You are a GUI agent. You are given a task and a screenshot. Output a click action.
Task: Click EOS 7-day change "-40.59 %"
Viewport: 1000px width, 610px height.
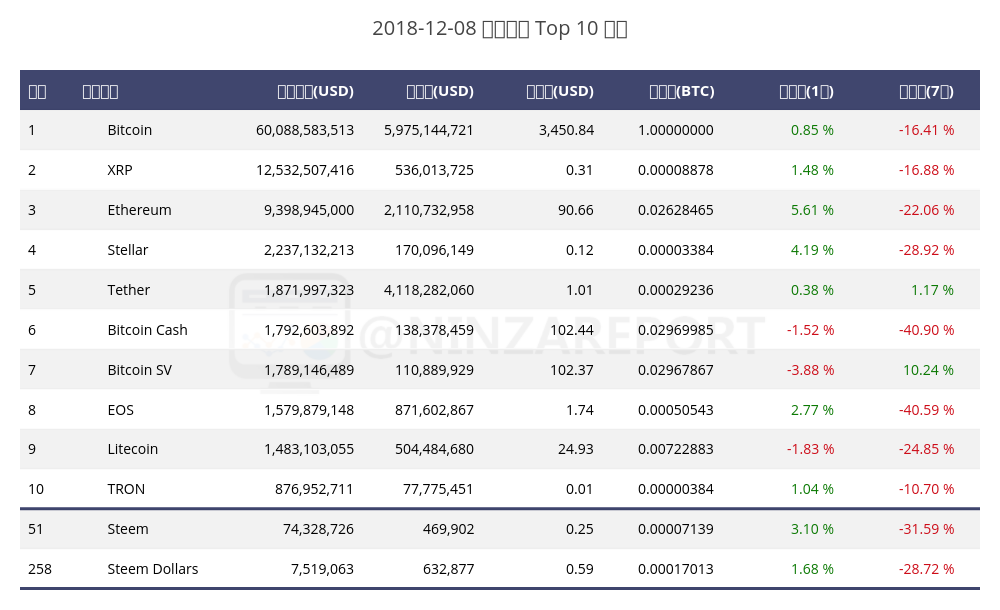(x=927, y=410)
